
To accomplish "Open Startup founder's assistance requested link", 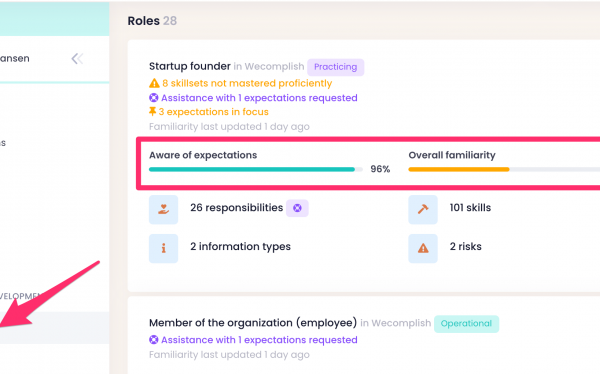I will [259, 98].
